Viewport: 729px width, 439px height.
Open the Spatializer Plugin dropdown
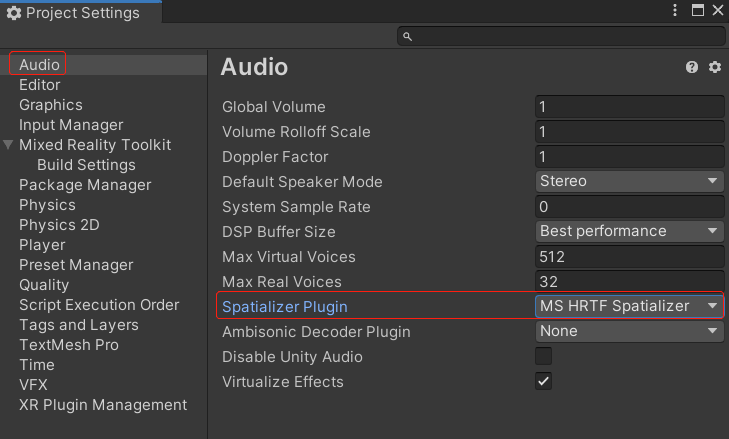click(x=629, y=306)
